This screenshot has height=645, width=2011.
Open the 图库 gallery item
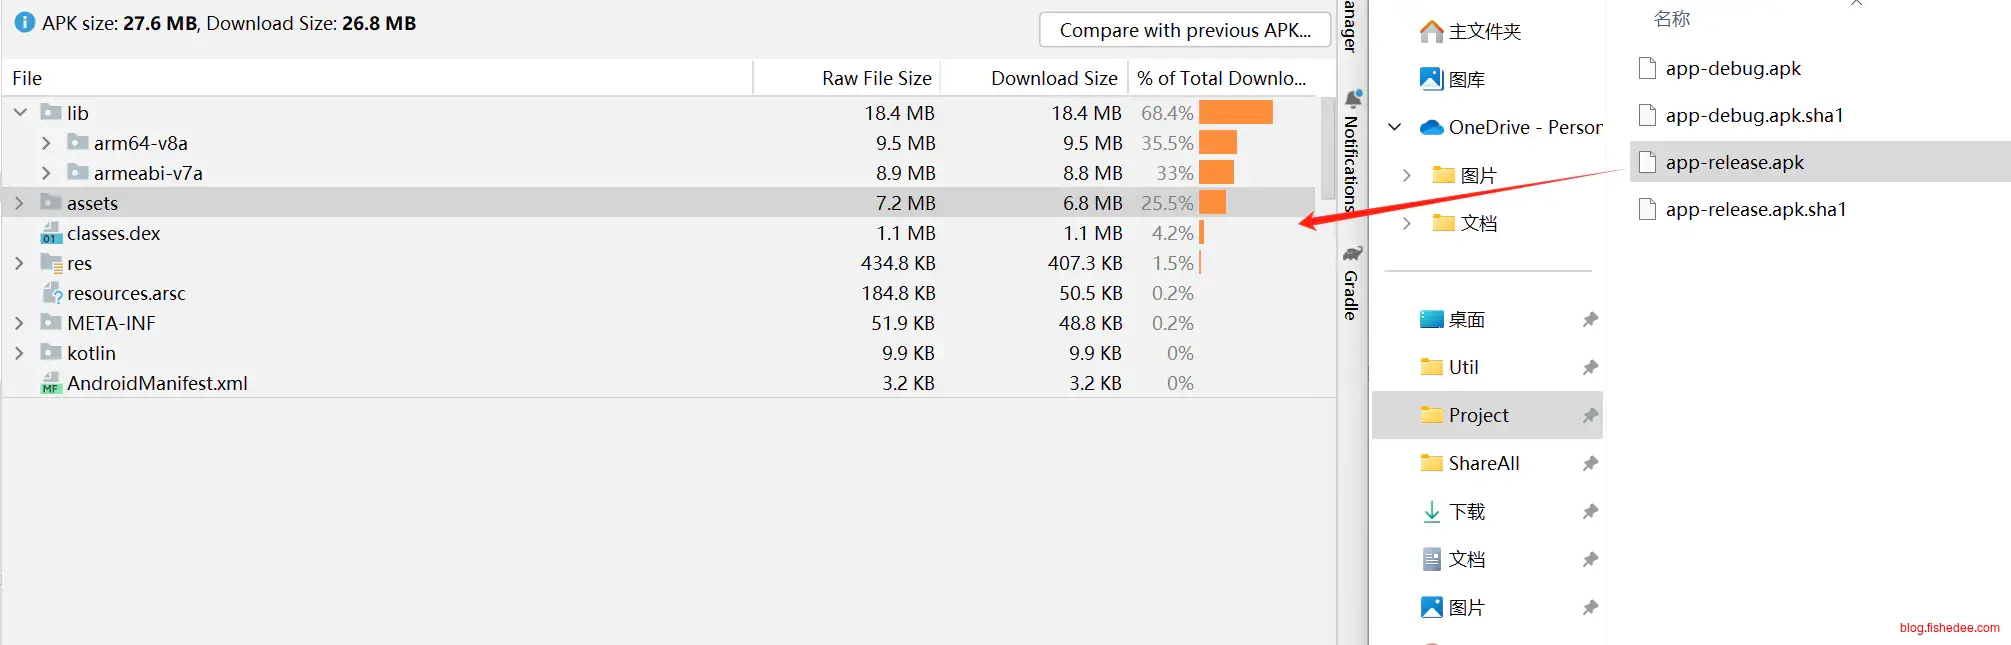tap(1466, 80)
